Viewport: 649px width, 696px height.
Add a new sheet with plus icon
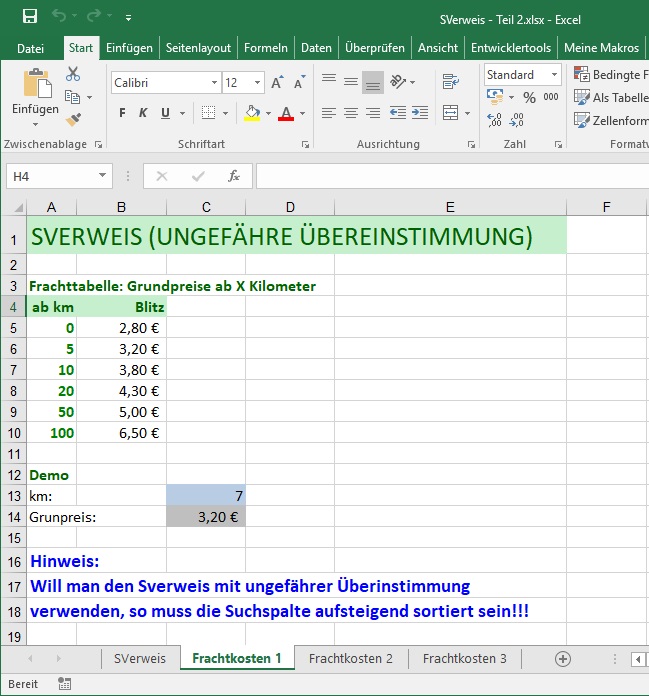click(x=563, y=658)
